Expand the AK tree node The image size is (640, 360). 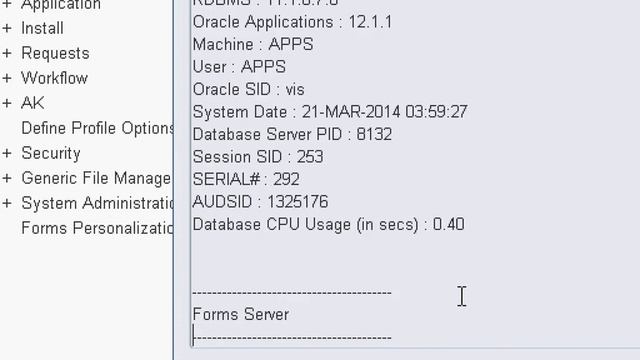(7, 103)
